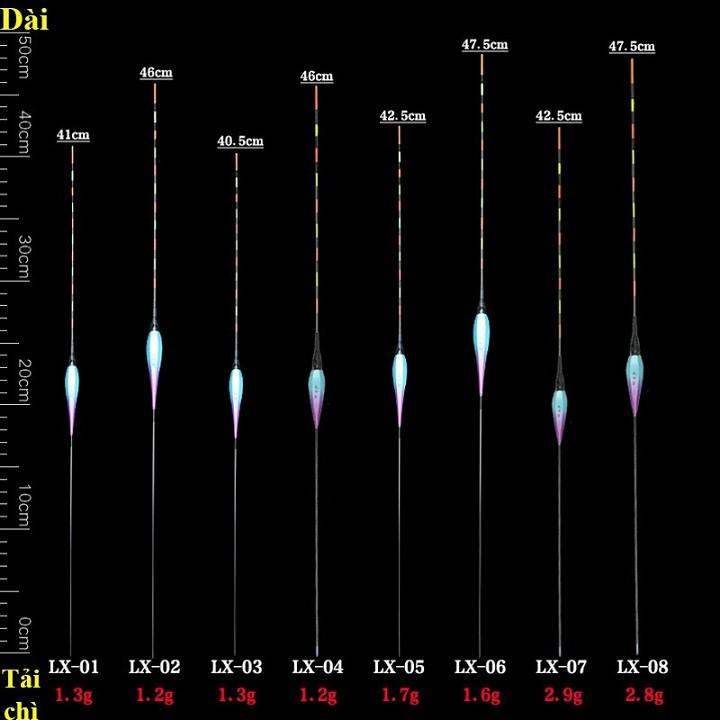Select the 2.9g weight under LX-07
Viewport: 720px width, 720px height.
pyautogui.click(x=560, y=694)
